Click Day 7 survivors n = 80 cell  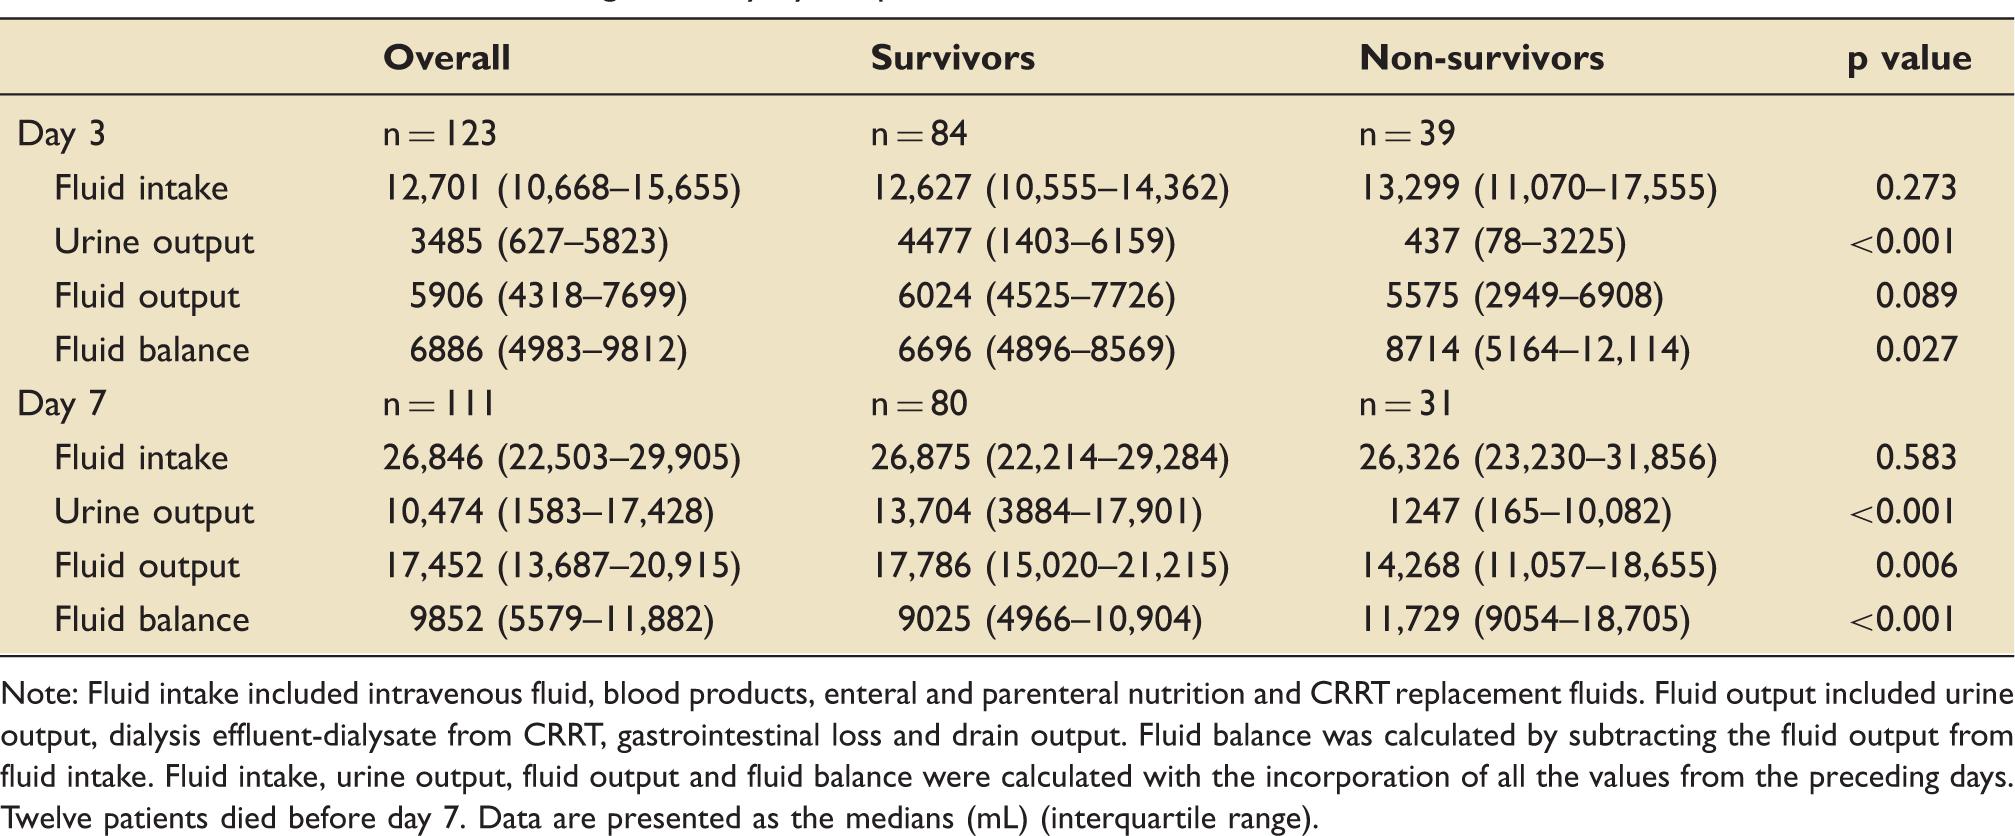click(x=919, y=404)
